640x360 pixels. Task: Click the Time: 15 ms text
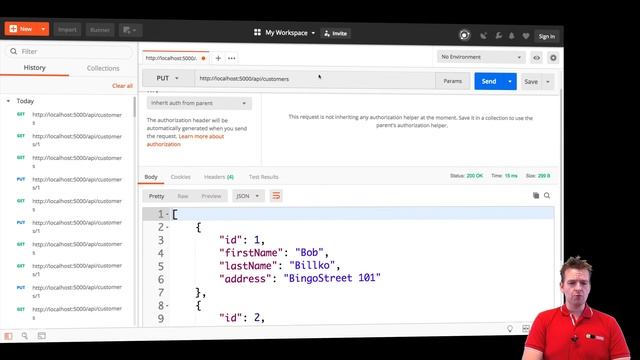click(x=504, y=176)
